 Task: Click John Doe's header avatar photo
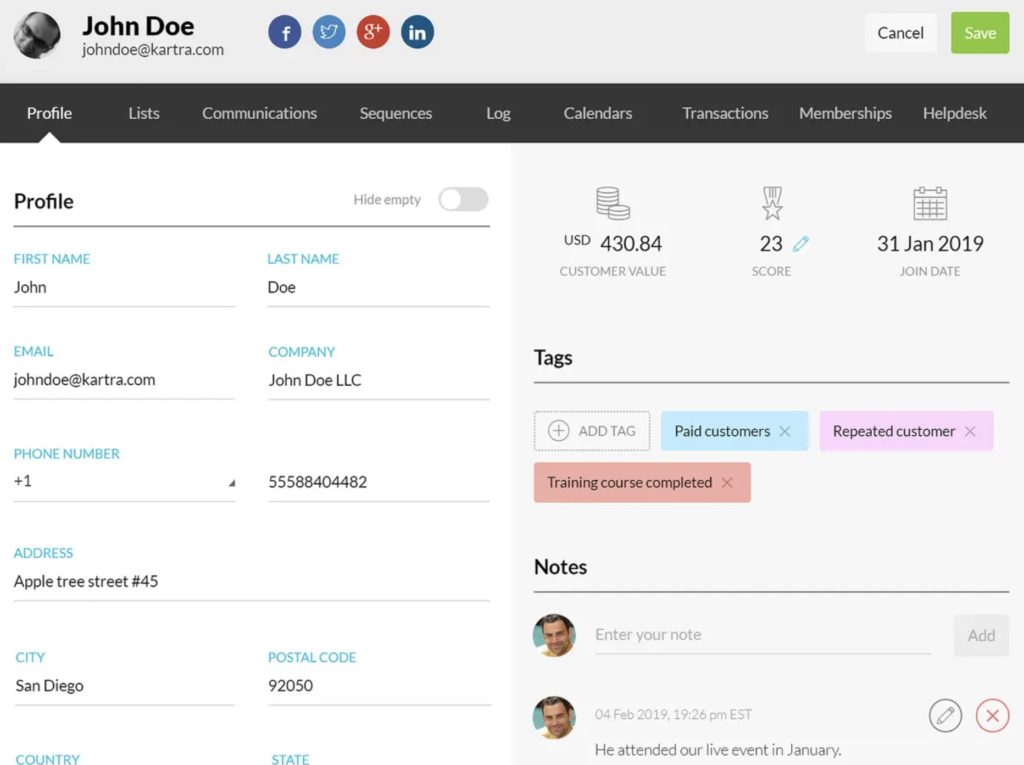[x=37, y=35]
